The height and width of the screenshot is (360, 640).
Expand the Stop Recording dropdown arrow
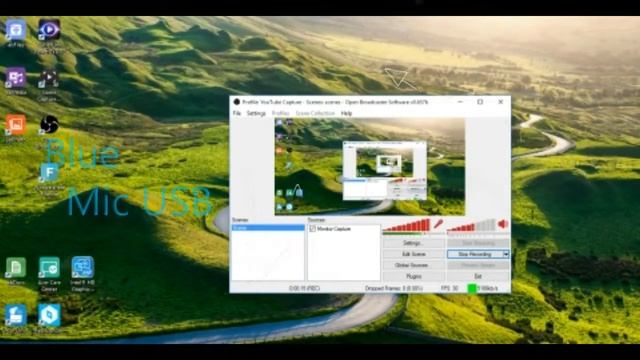pos(506,254)
